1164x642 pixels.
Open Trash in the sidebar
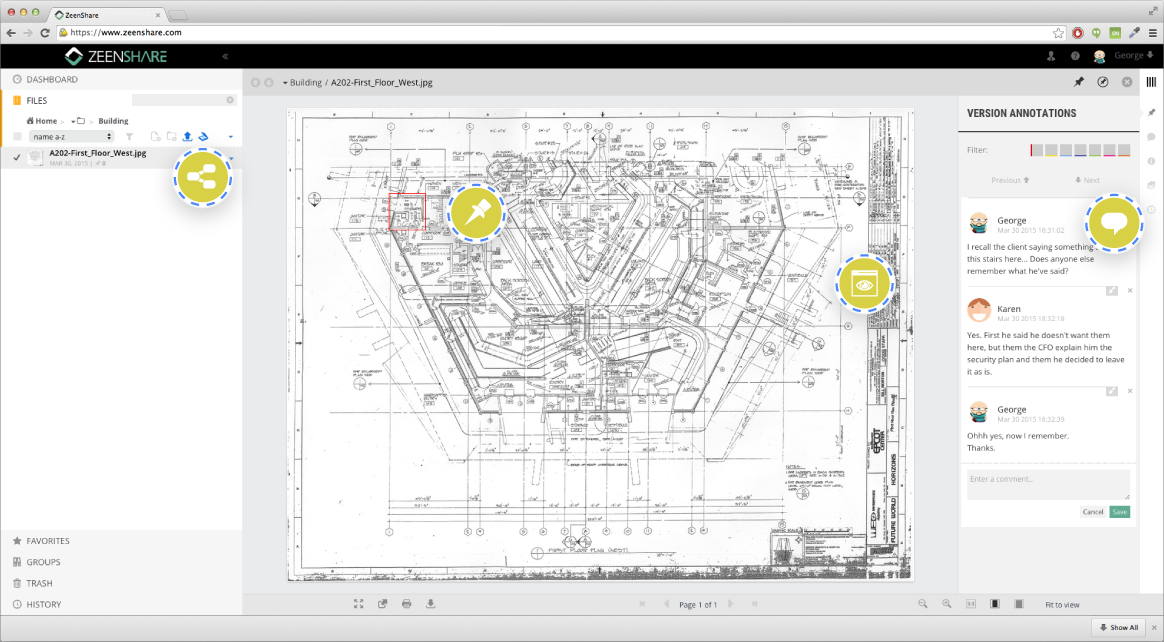pos(39,583)
